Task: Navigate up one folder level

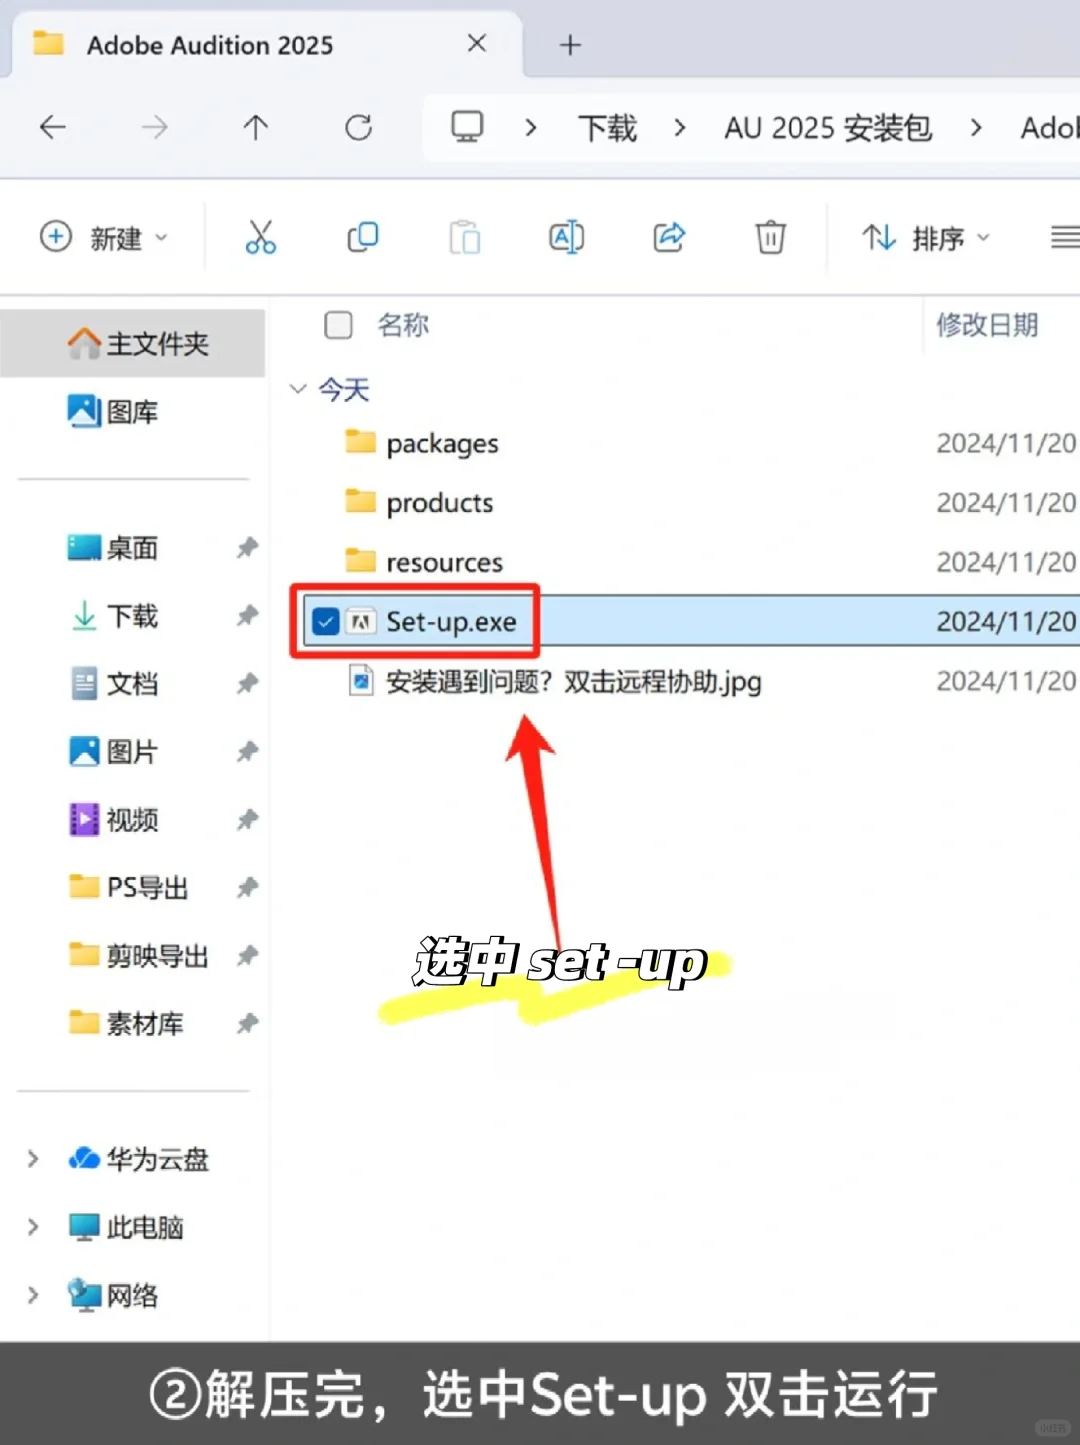Action: pyautogui.click(x=255, y=127)
